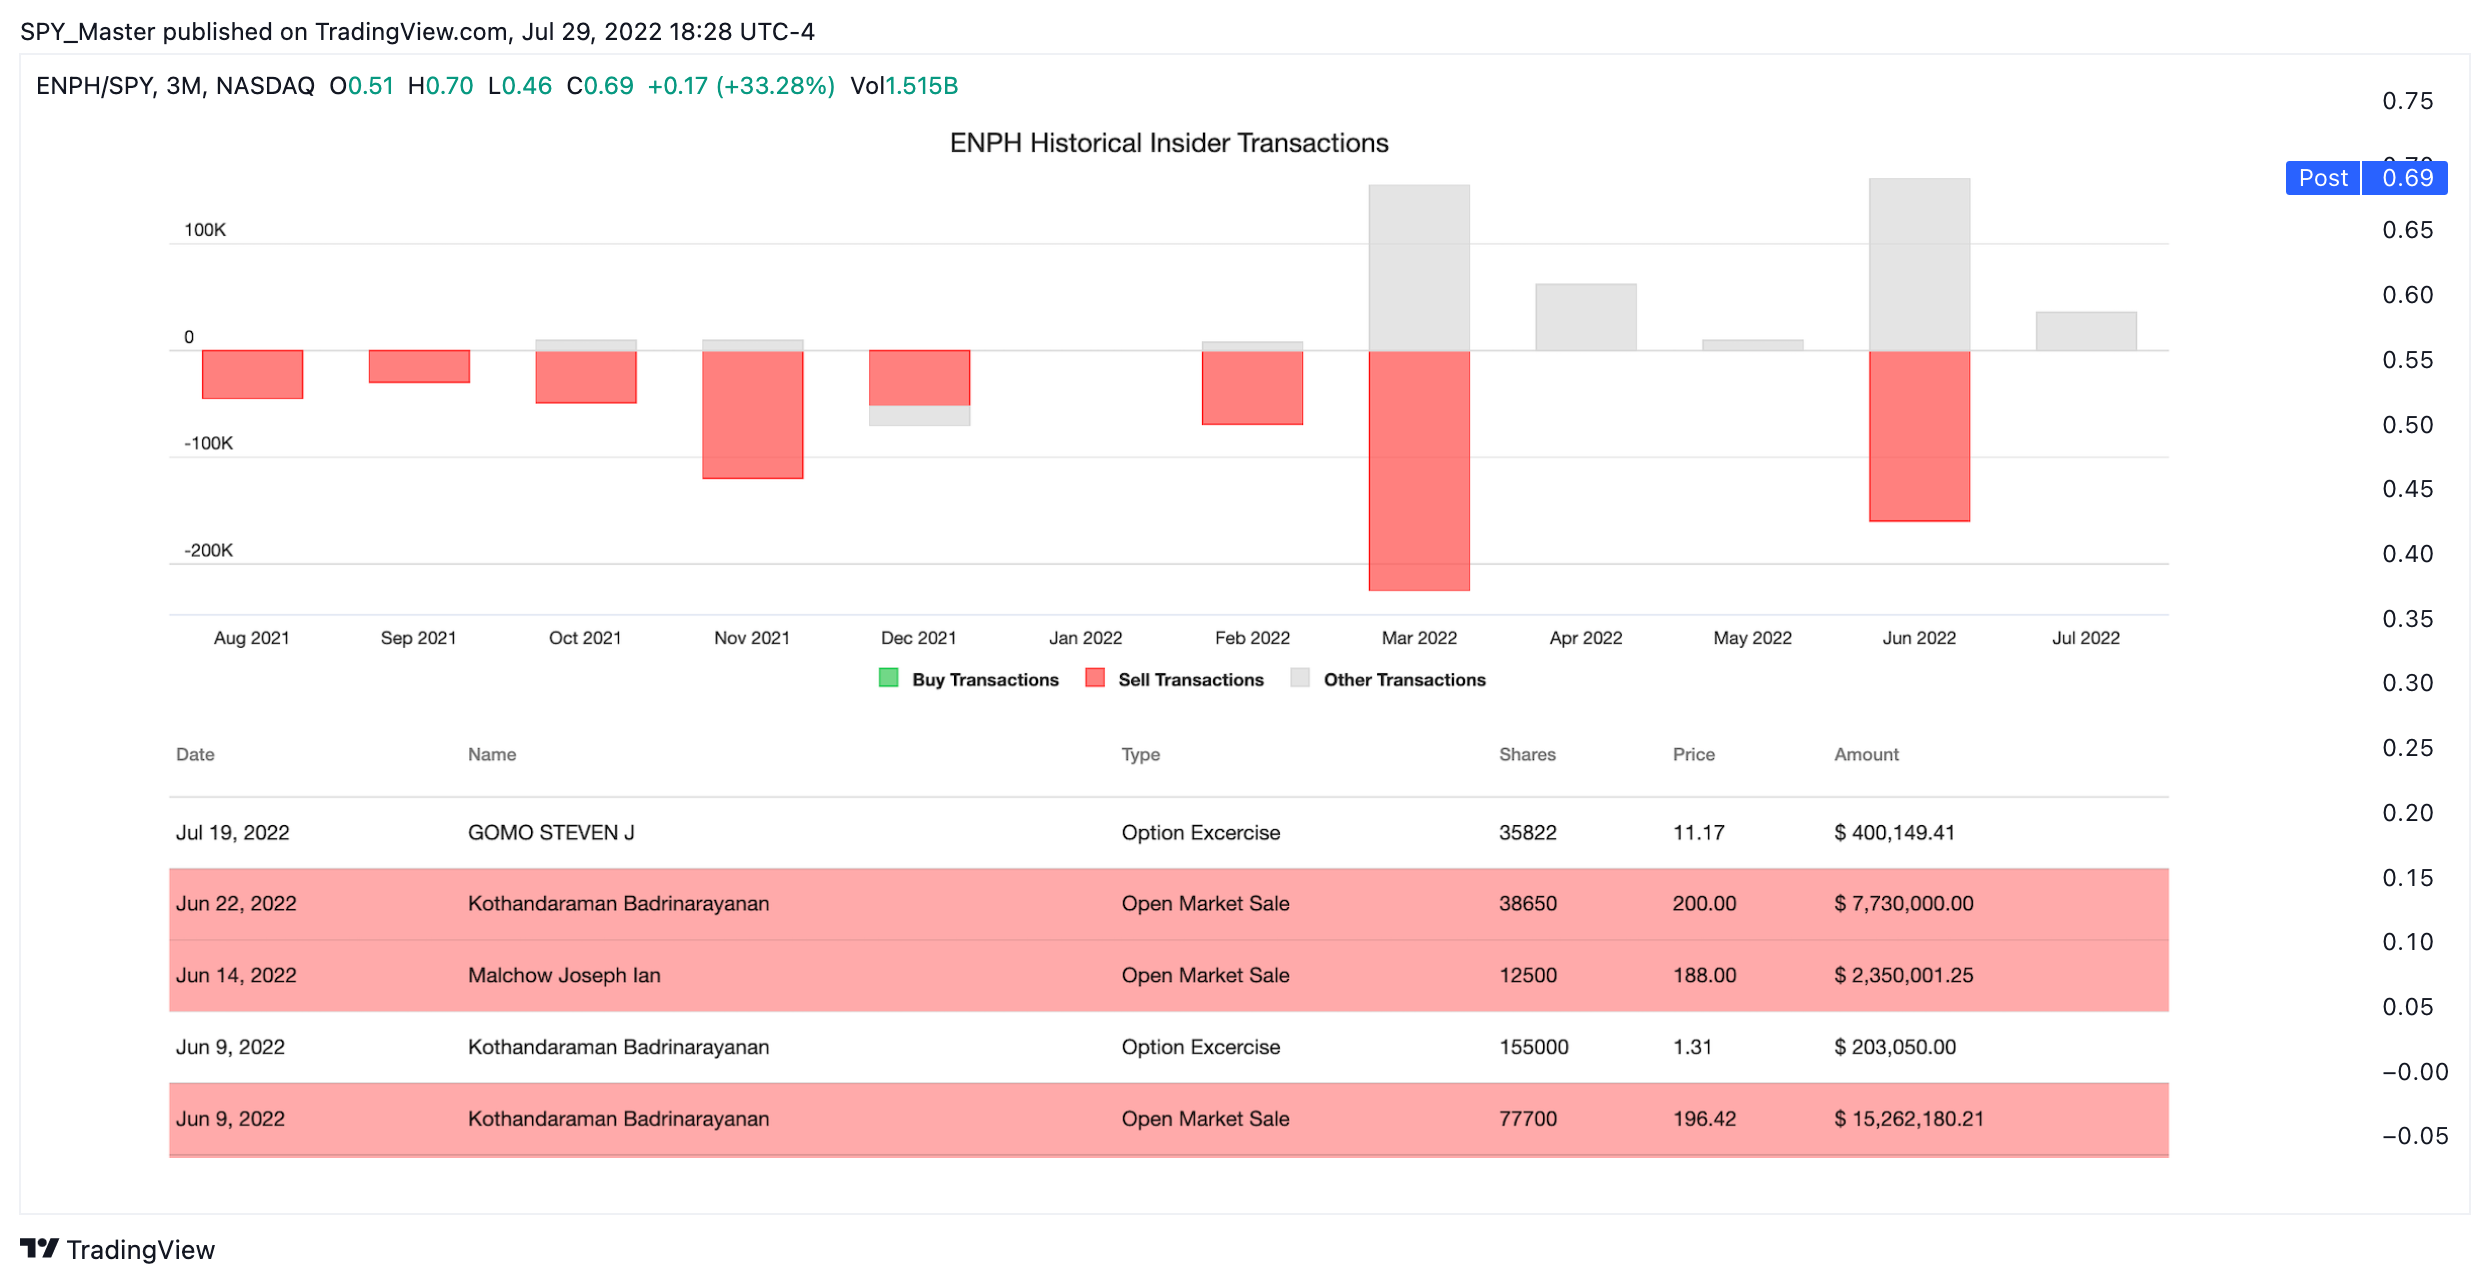Click the April 2022 gray other-transactions bar
This screenshot has width=2490, height=1284.
[x=1586, y=317]
